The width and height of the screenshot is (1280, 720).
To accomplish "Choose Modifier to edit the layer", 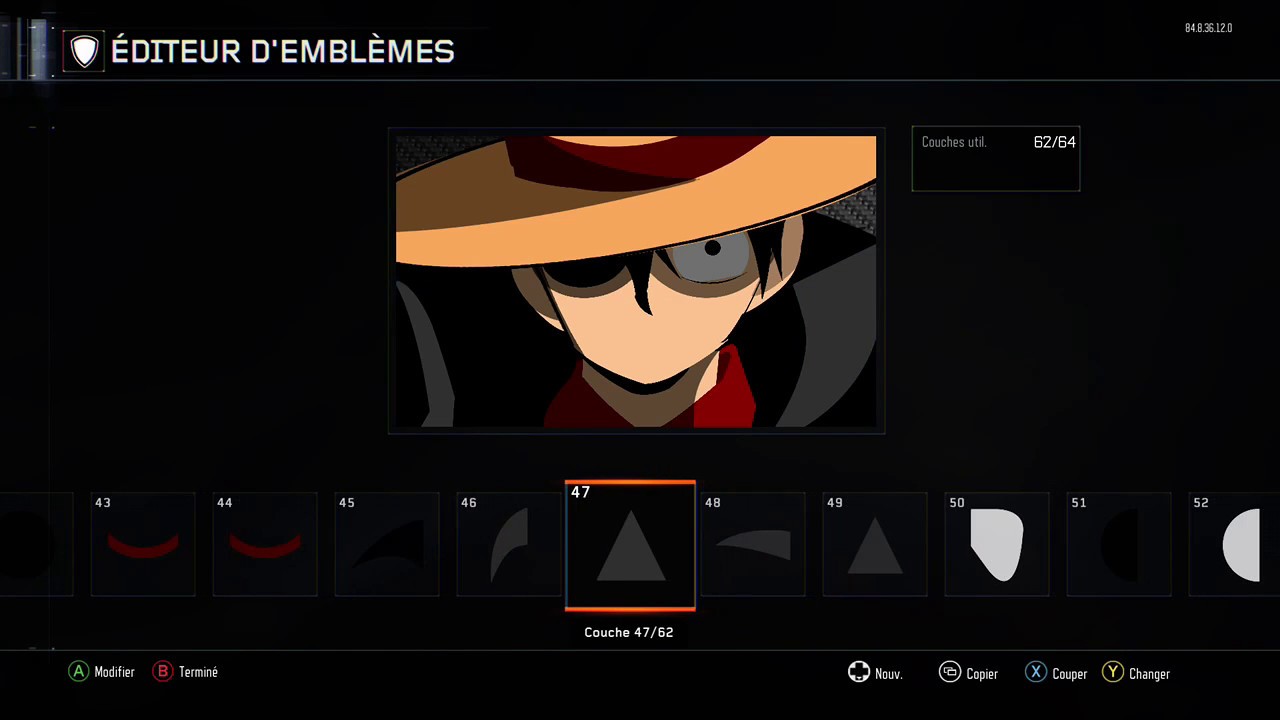I will coord(114,672).
